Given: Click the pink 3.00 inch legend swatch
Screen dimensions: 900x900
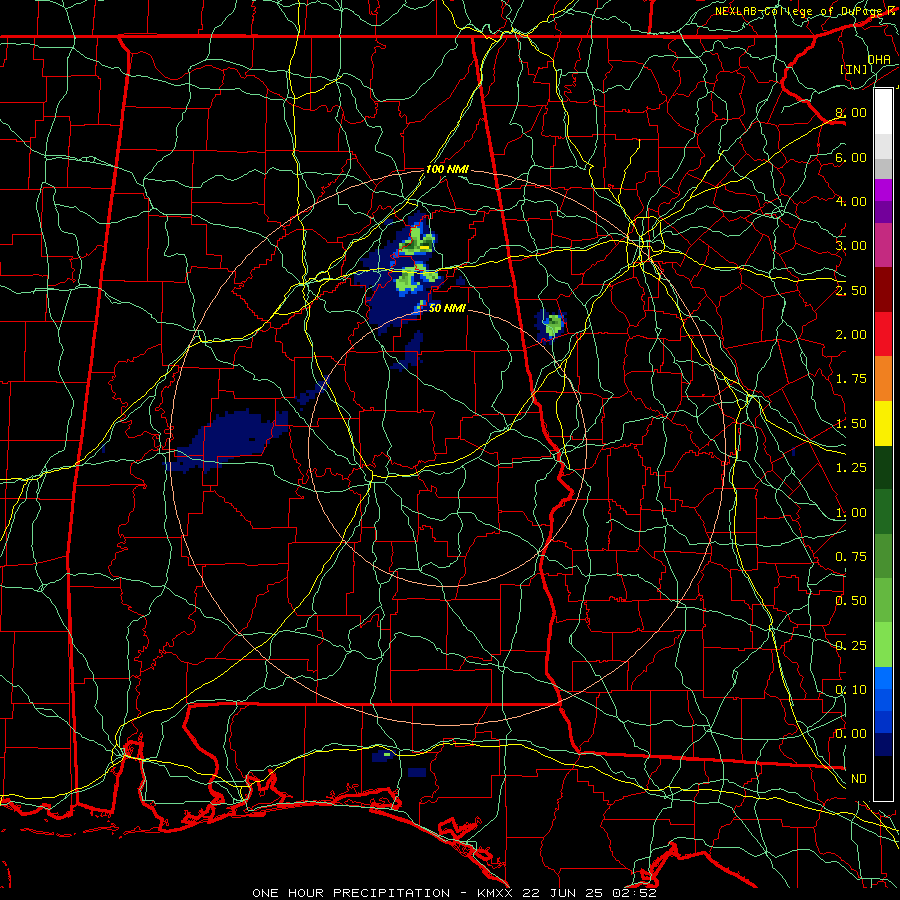Looking at the screenshot, I should pos(883,245).
